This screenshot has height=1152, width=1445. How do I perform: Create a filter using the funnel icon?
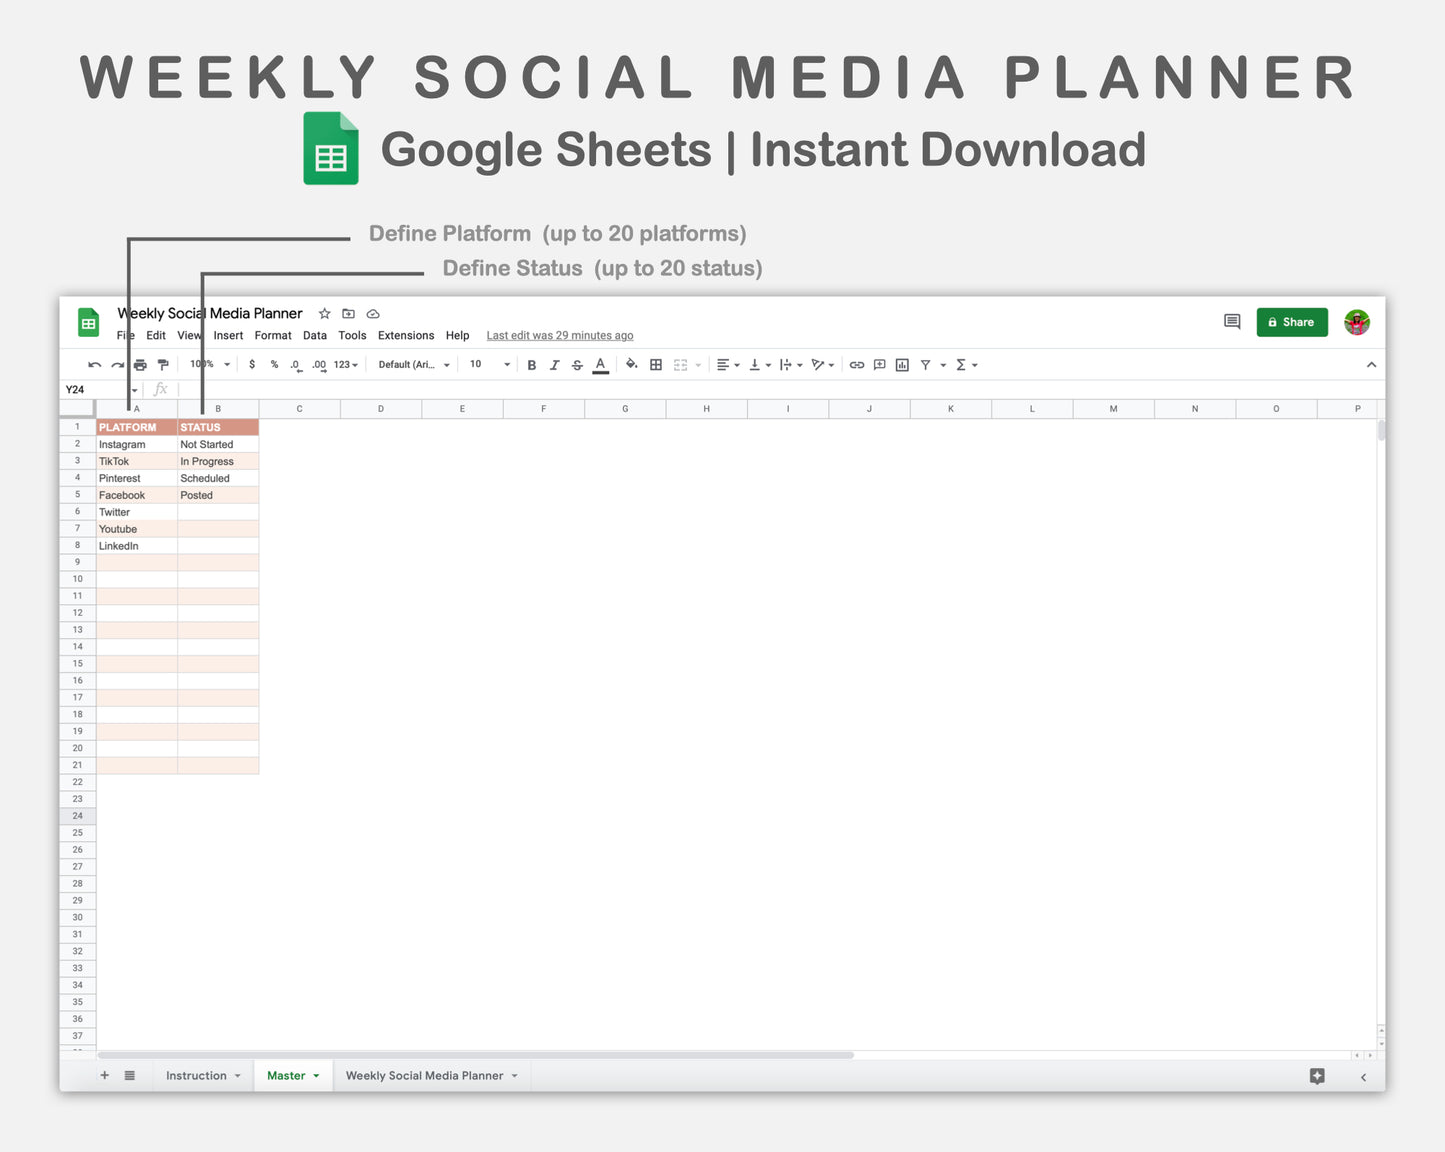pos(926,364)
